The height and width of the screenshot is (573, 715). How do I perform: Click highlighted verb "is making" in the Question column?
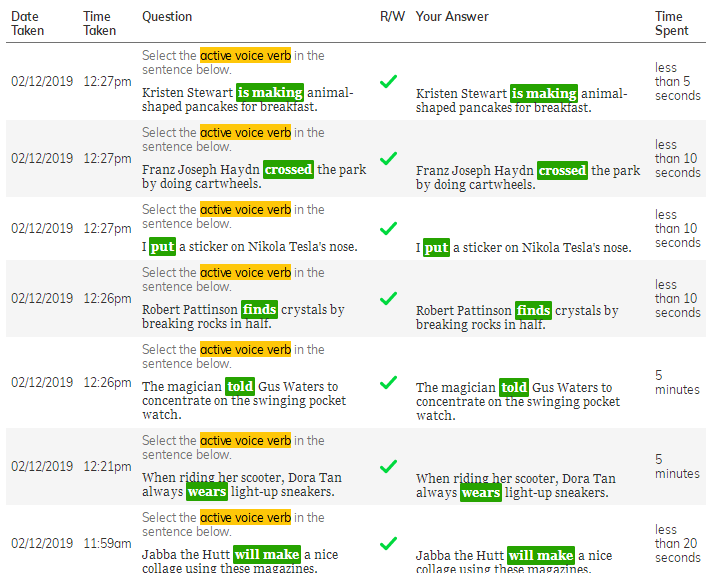pos(270,93)
